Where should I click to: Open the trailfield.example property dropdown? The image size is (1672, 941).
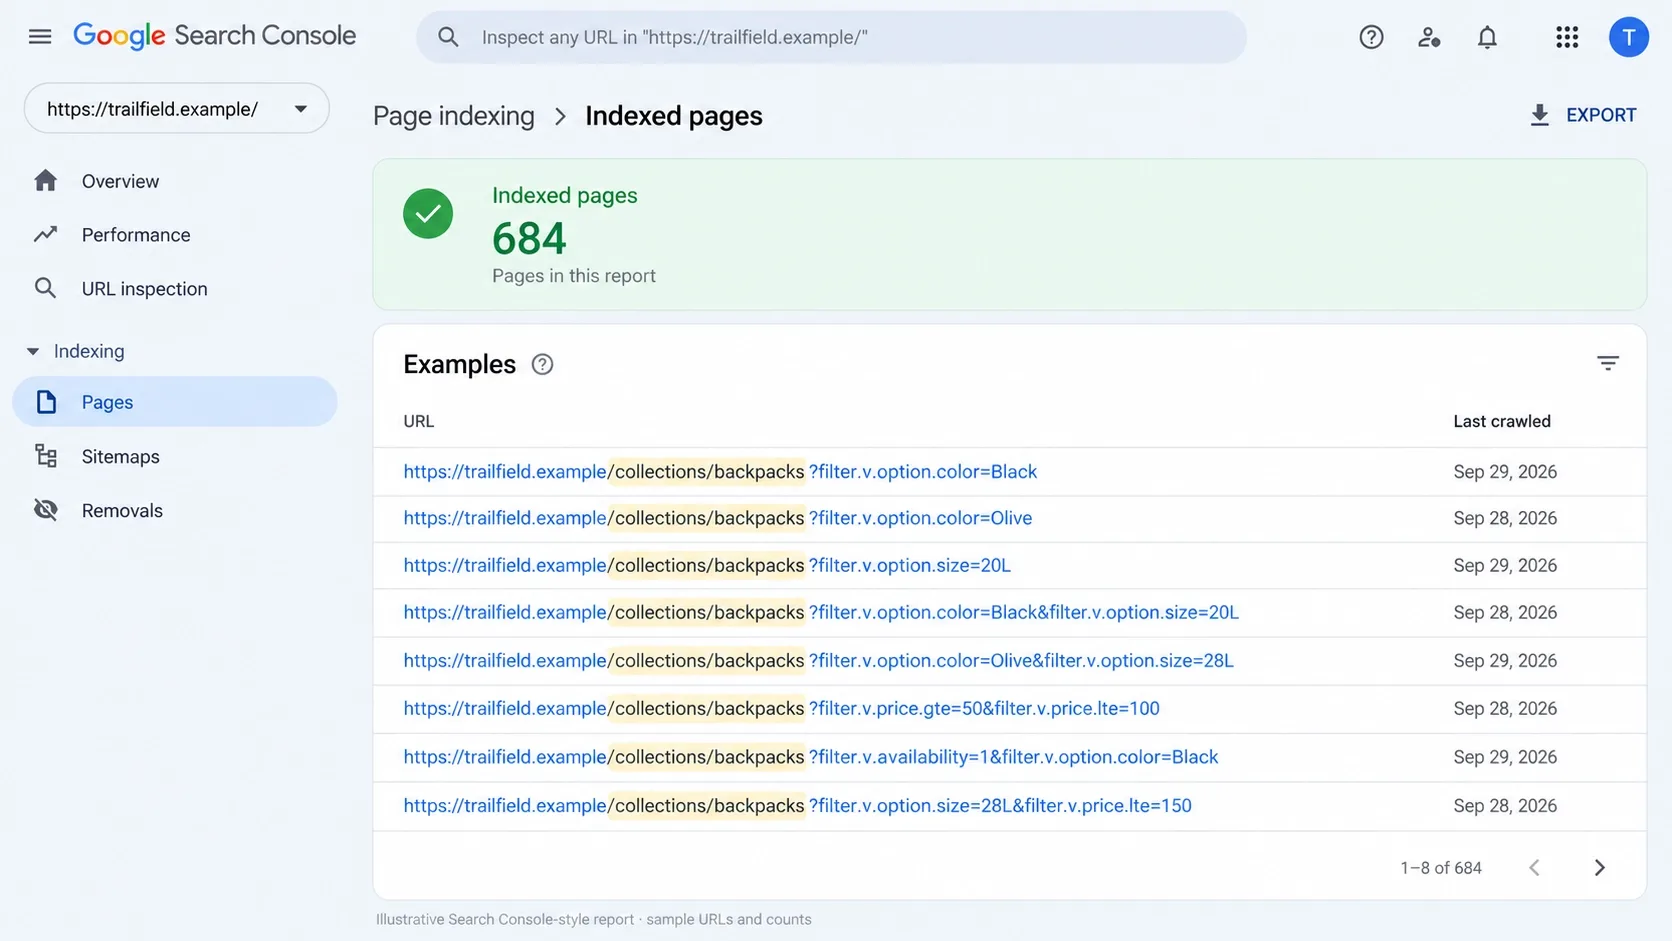click(x=177, y=108)
